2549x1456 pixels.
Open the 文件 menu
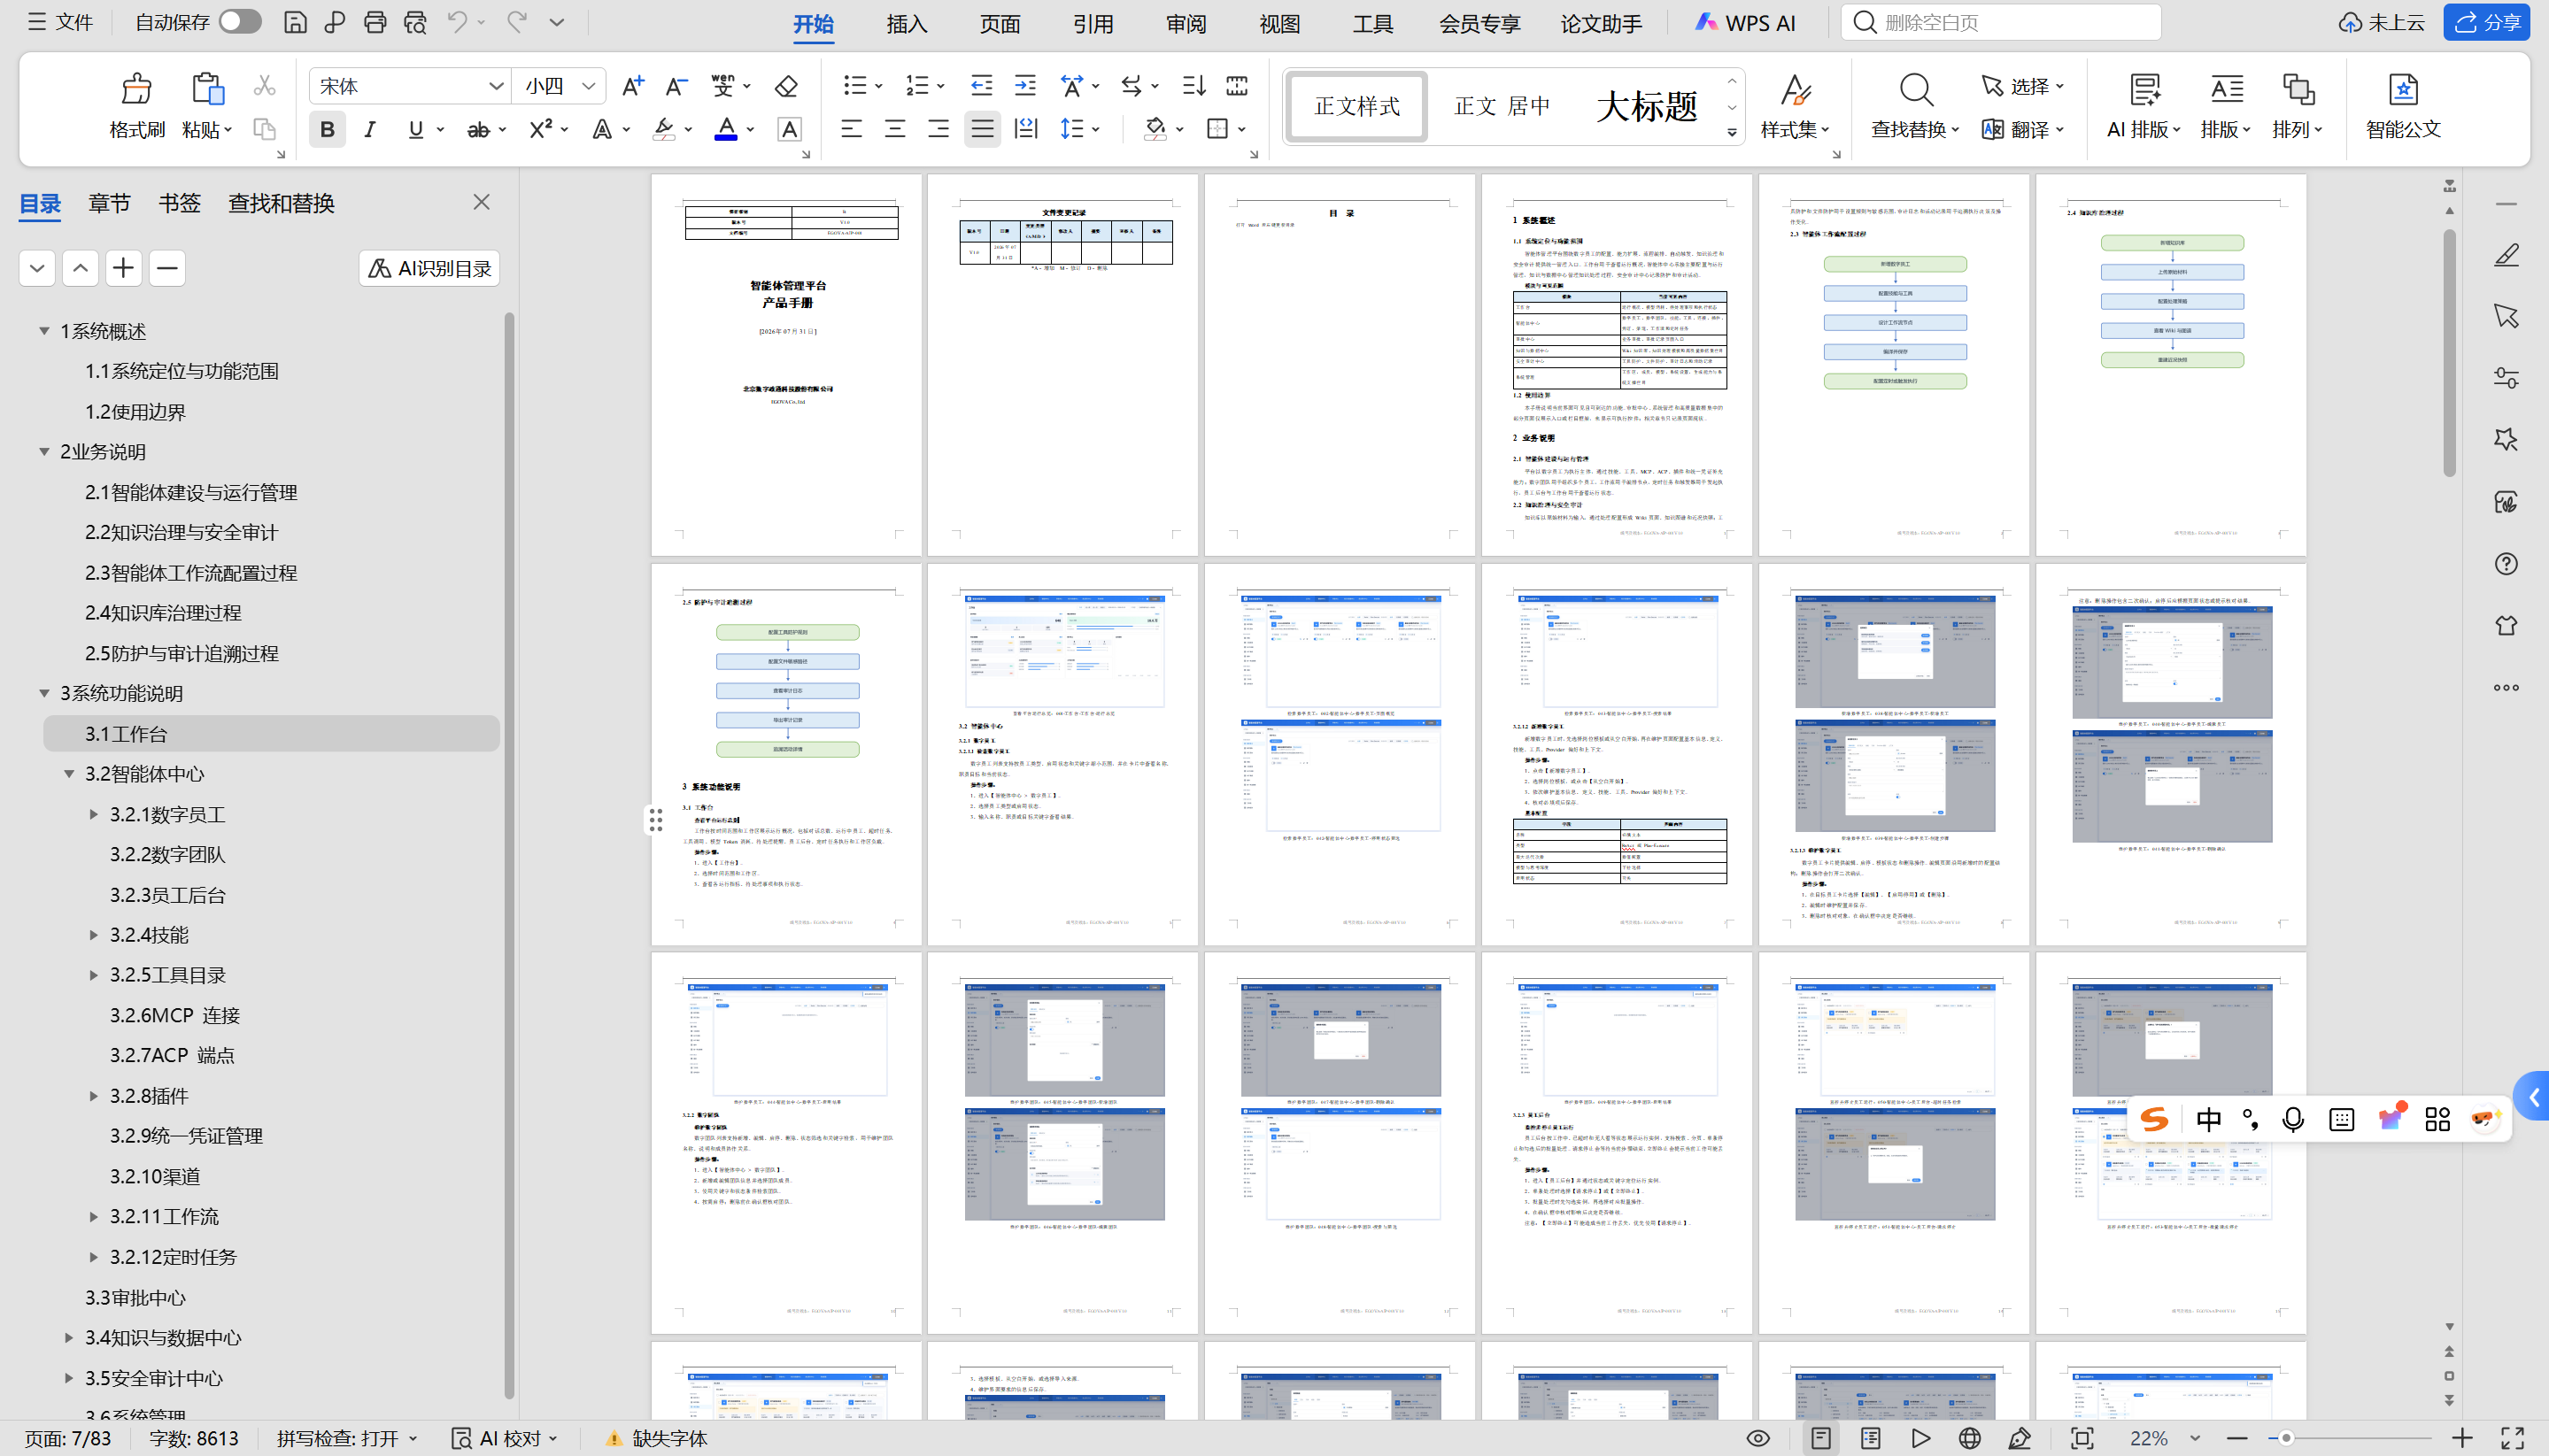60,22
